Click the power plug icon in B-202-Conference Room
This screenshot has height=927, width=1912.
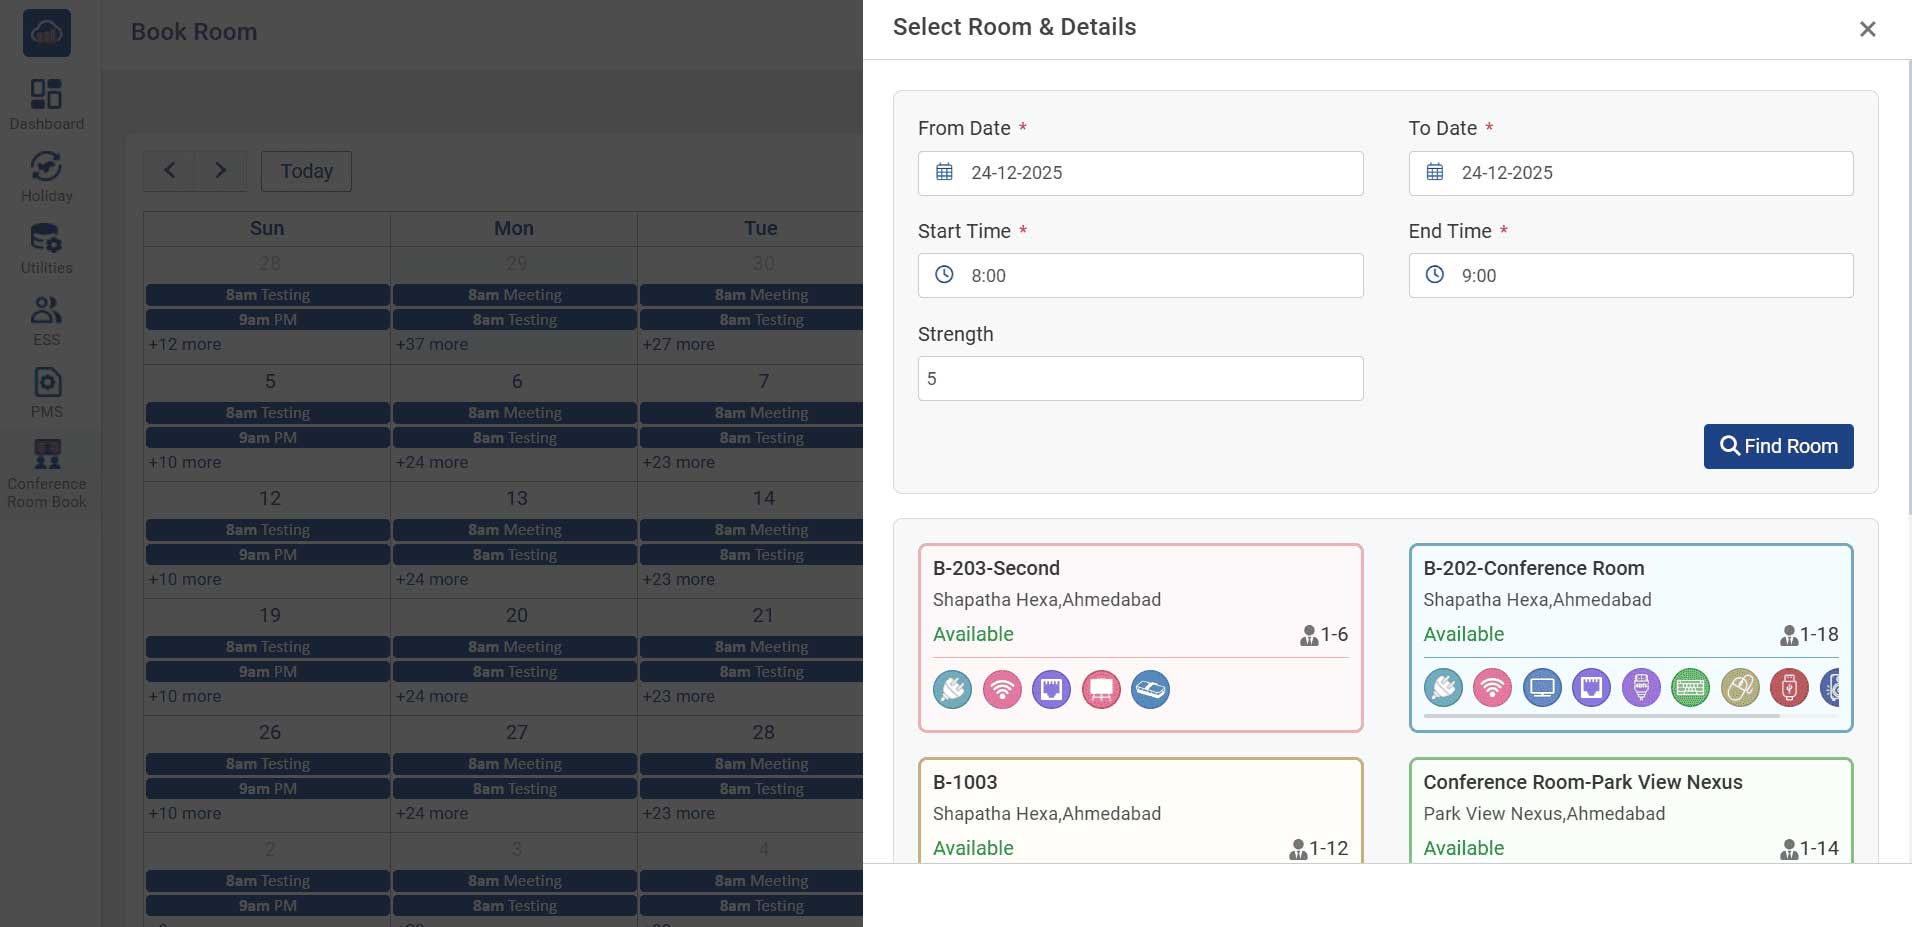coord(1443,688)
